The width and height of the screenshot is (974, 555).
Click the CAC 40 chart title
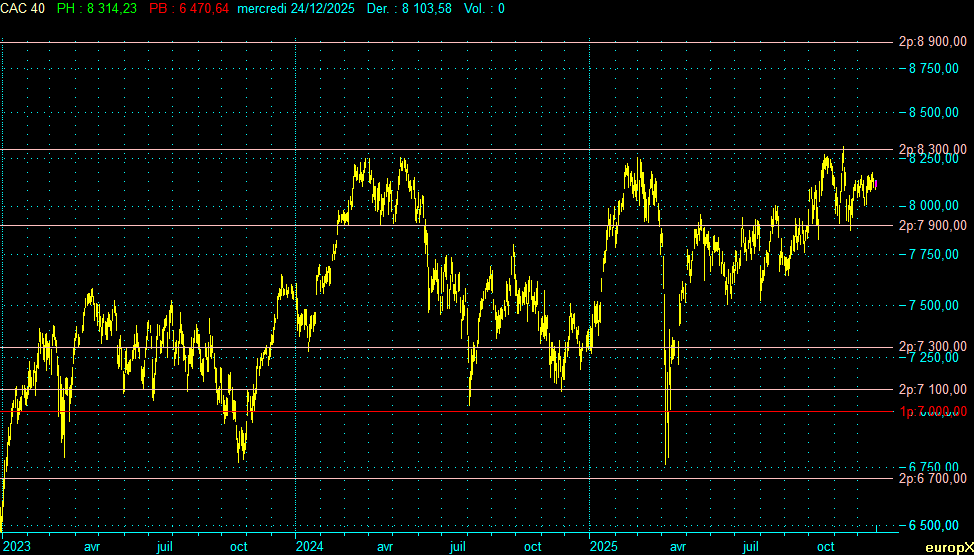[23, 8]
